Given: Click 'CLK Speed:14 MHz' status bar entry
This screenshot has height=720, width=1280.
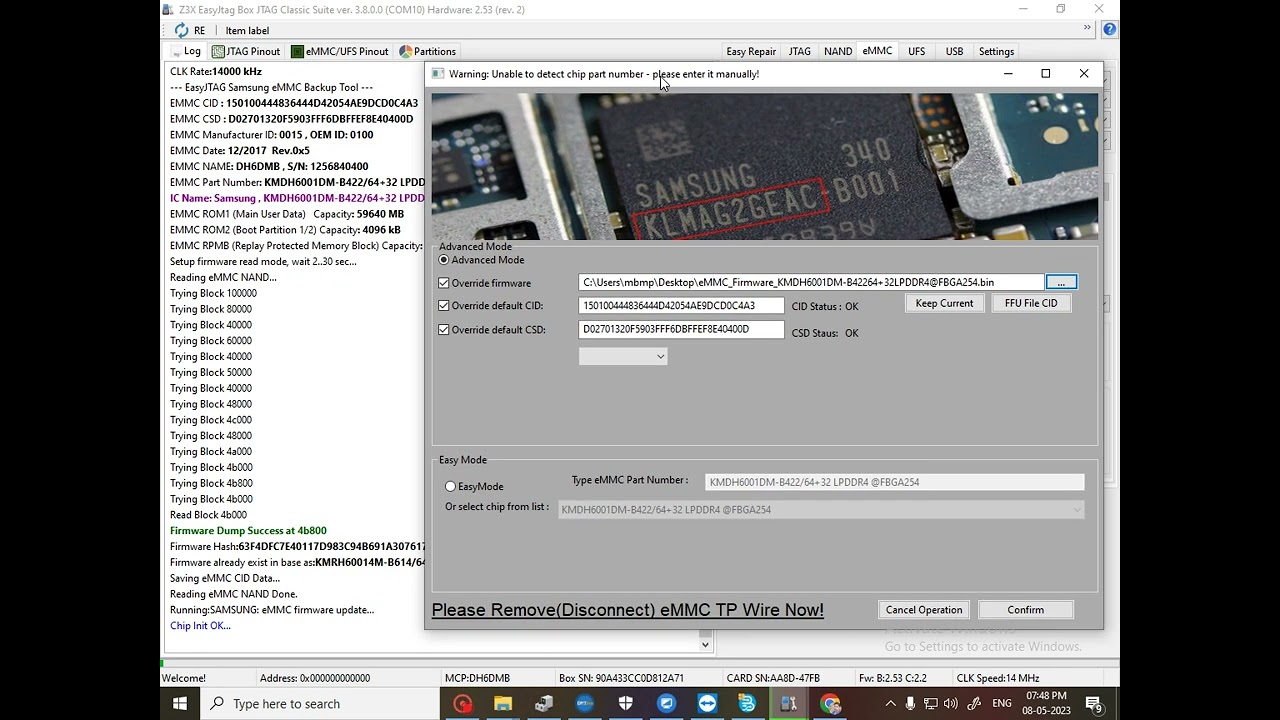Looking at the screenshot, I should 997,678.
